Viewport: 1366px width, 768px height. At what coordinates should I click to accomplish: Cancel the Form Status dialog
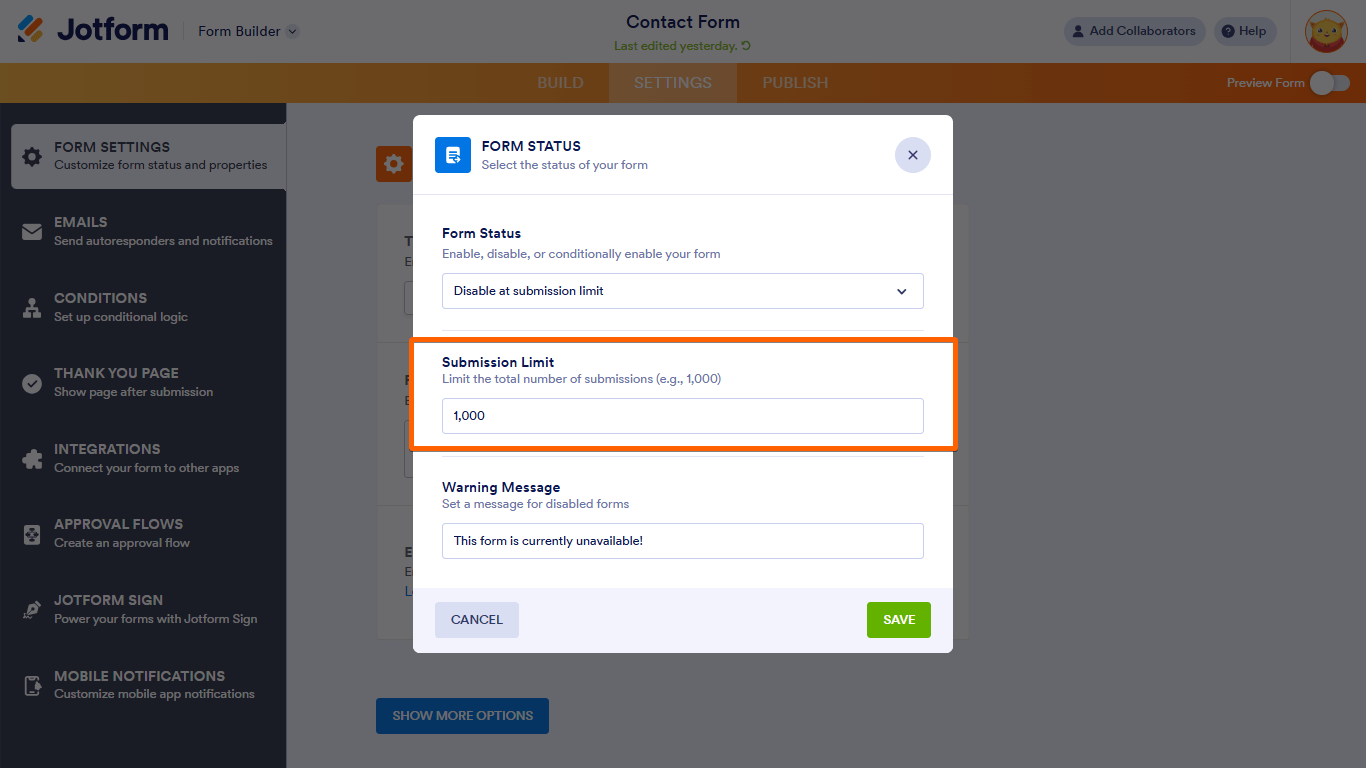coord(476,620)
